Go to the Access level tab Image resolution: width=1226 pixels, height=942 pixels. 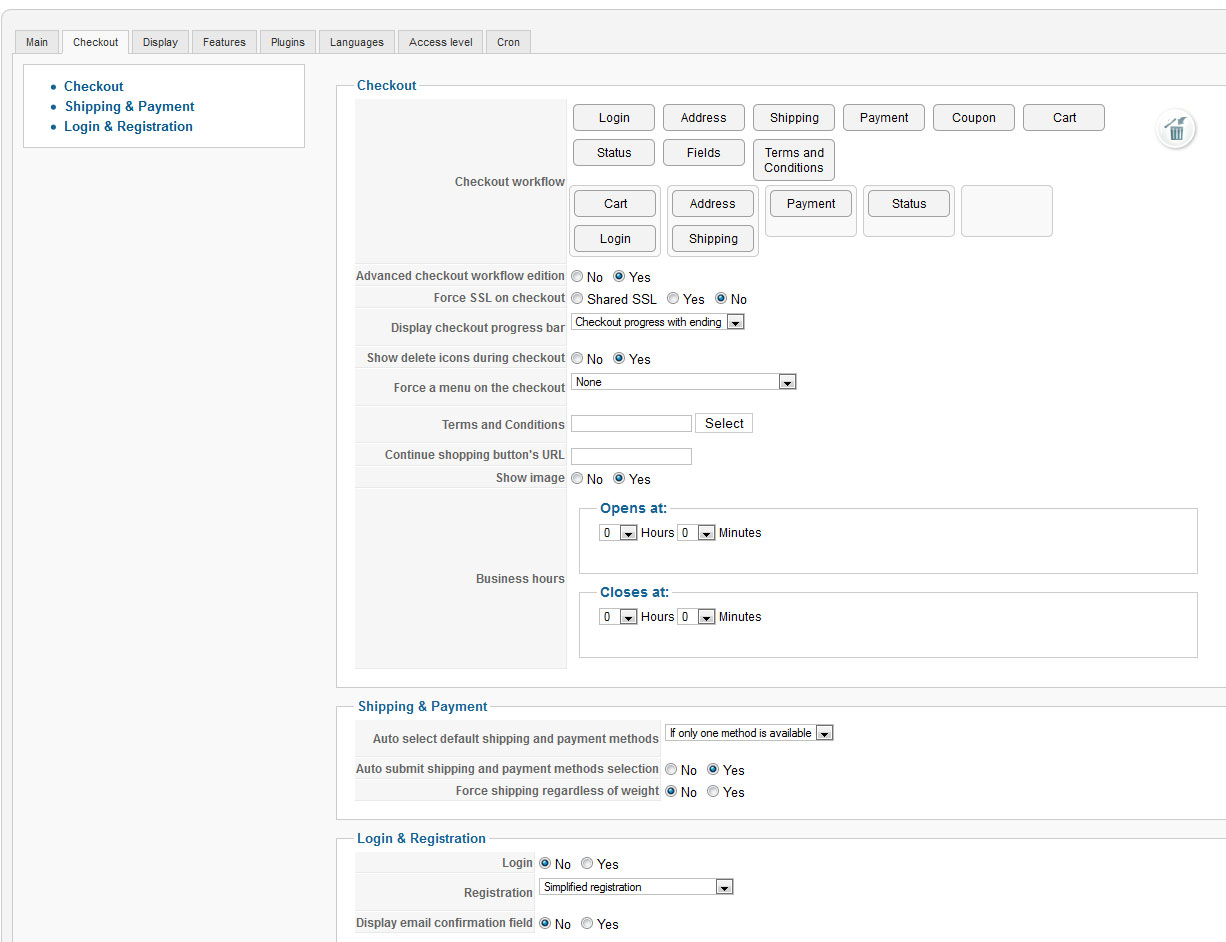441,42
